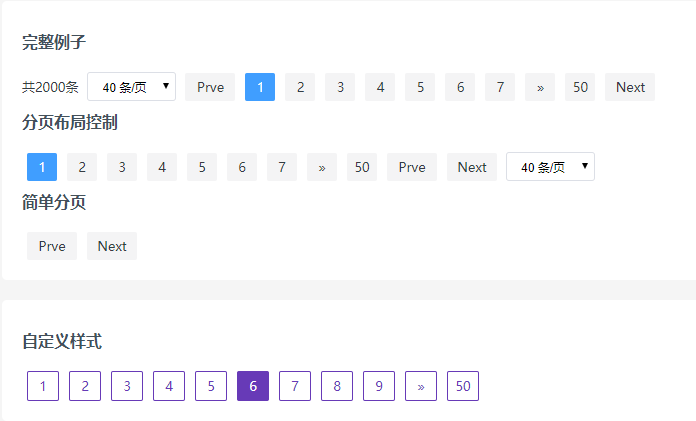Jump forward with » in the layout control row
Viewport: 696px width, 421px height.
point(322,167)
